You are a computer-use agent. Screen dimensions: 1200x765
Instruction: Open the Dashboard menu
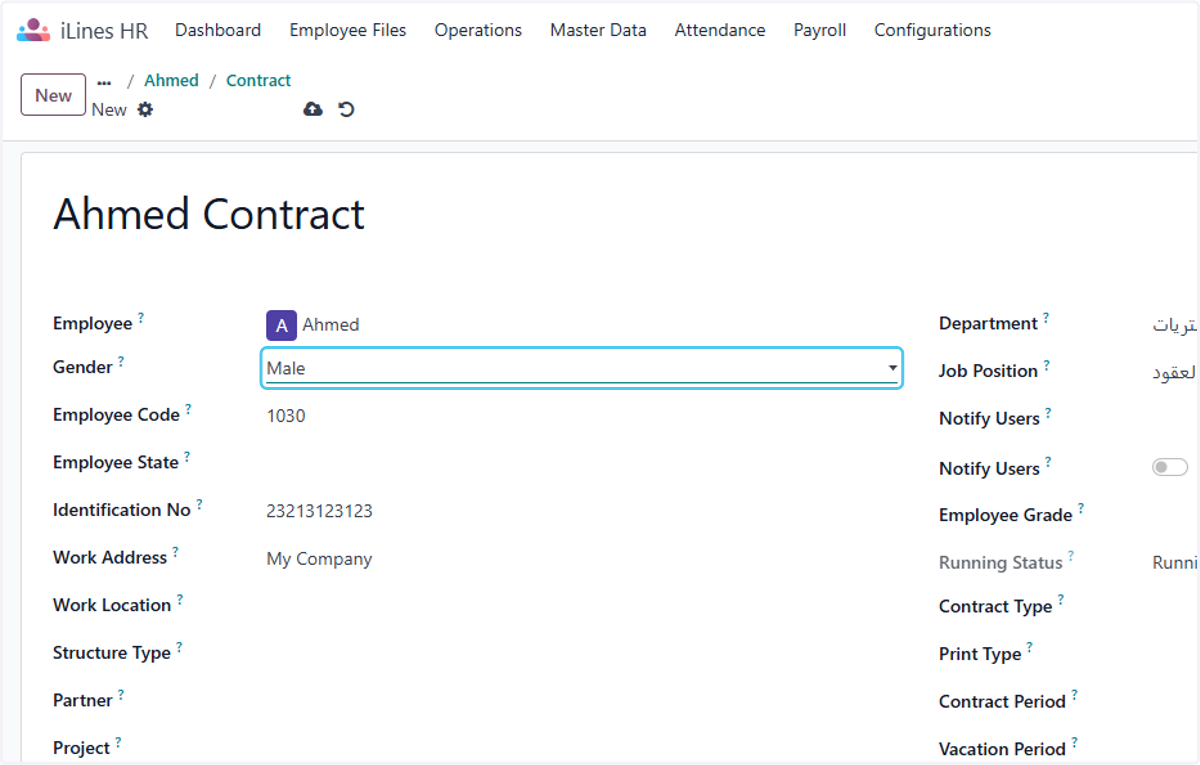click(x=218, y=30)
